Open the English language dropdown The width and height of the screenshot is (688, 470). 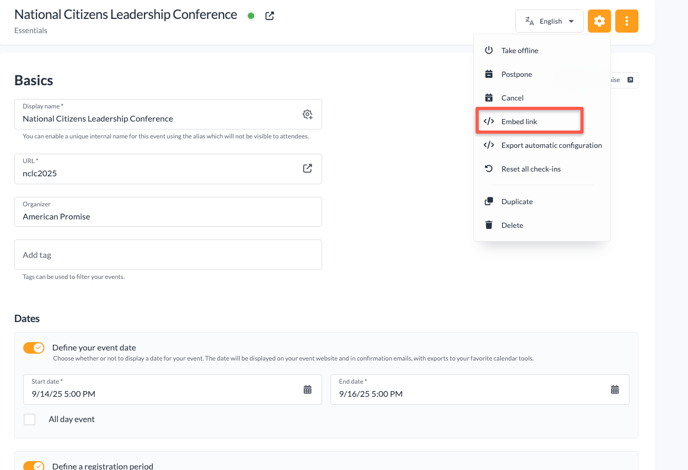549,21
